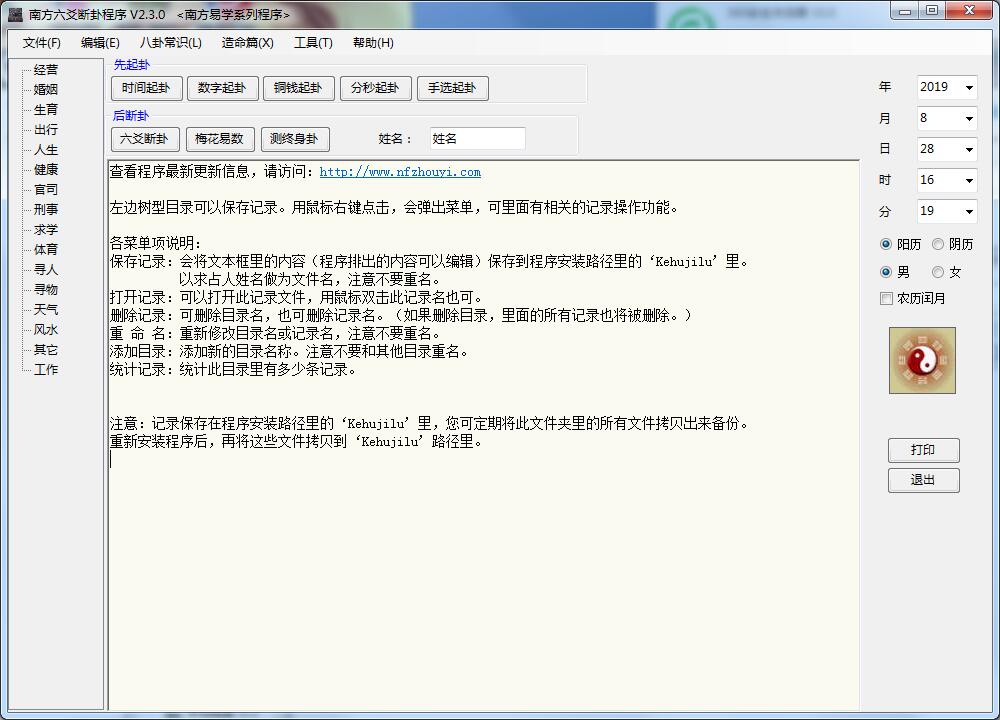This screenshot has height=720, width=1000.
Task: Click the 测终身卦 button
Action: click(x=295, y=139)
